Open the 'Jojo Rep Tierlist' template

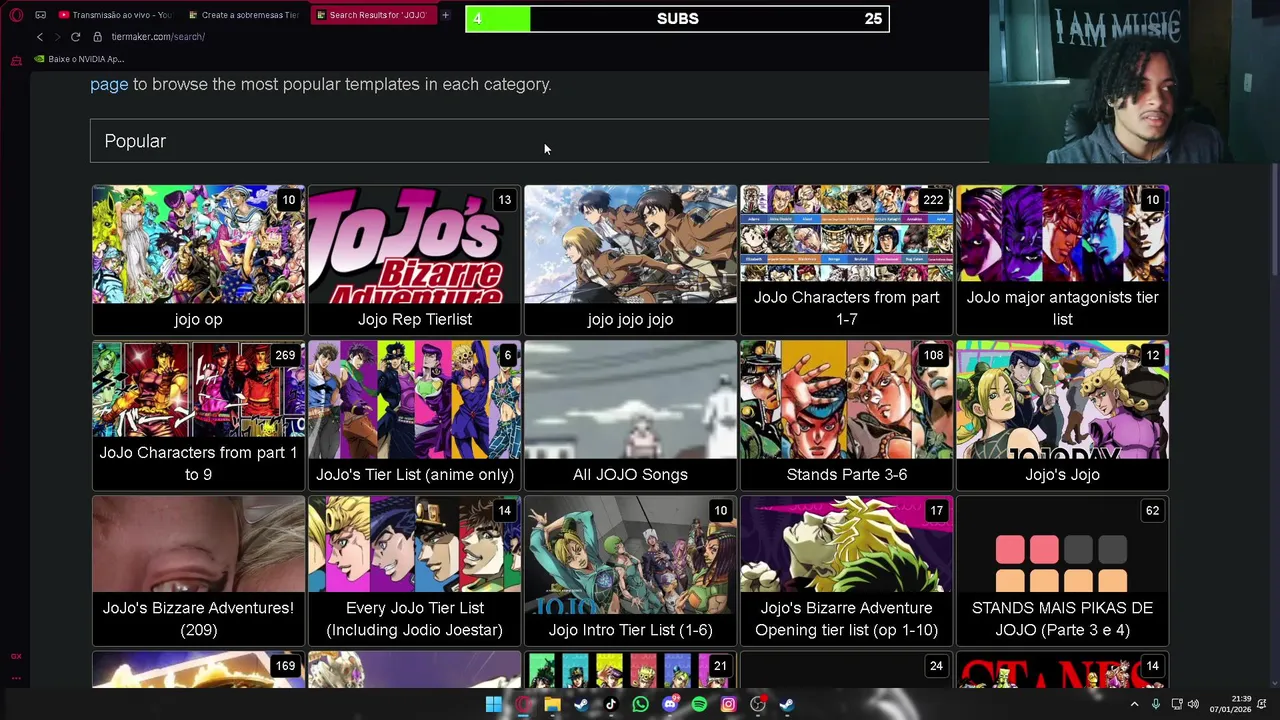point(414,259)
